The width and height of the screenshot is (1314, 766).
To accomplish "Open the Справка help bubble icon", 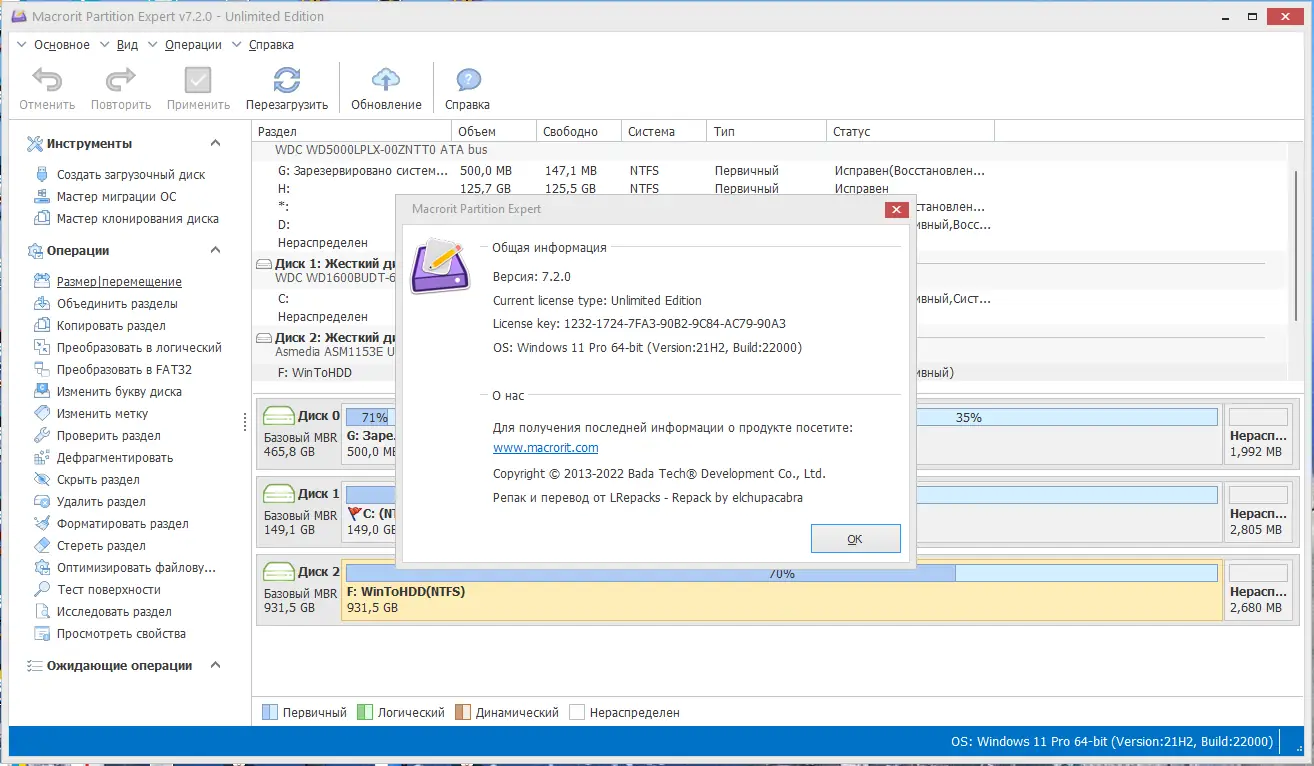I will pyautogui.click(x=468, y=80).
